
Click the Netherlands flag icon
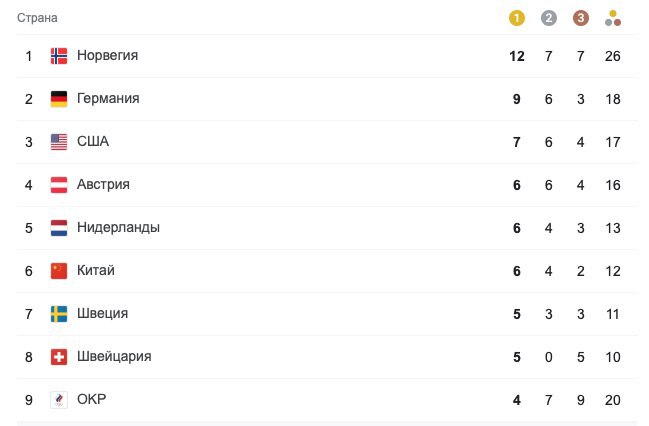pos(59,228)
